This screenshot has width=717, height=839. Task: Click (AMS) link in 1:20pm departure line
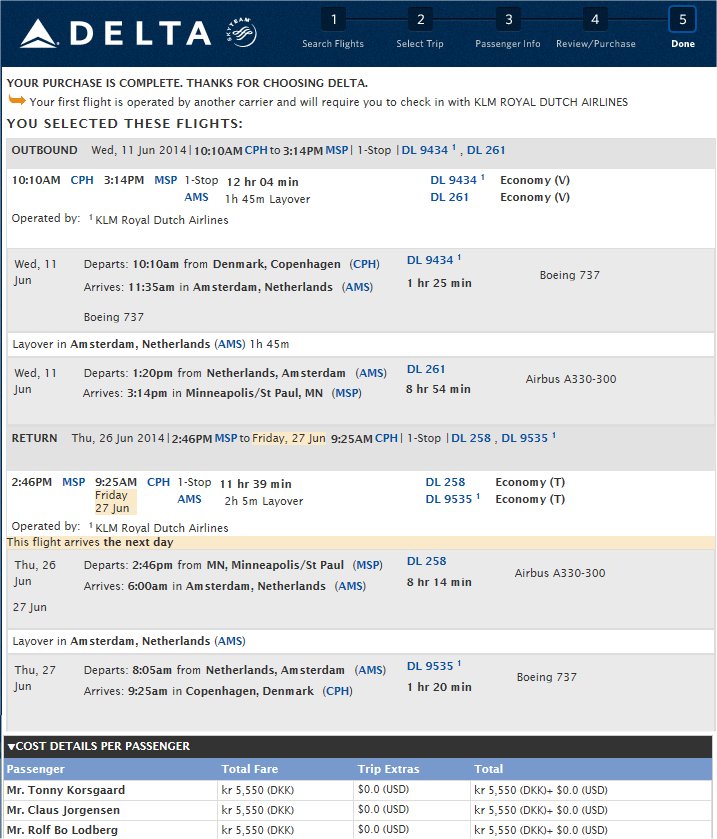(x=371, y=373)
